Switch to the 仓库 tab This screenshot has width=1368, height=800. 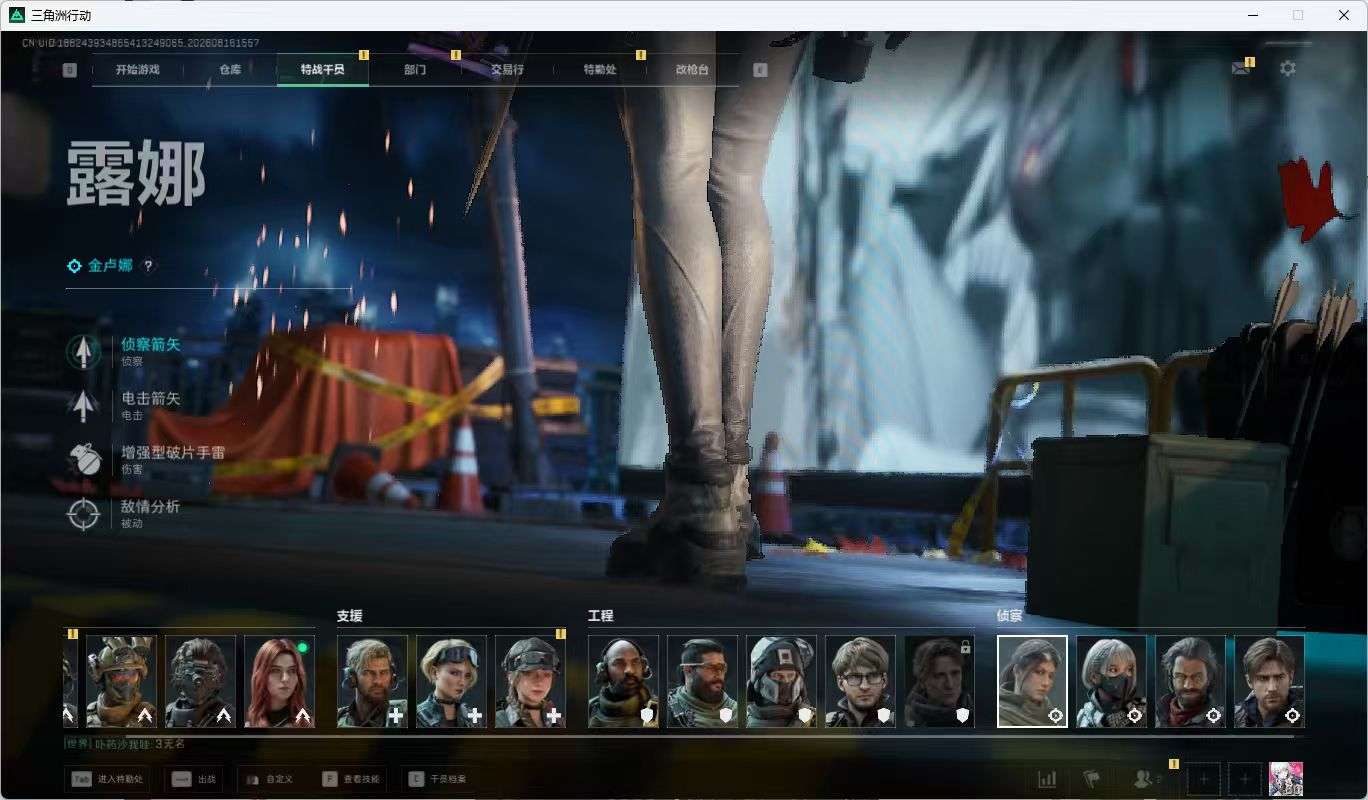[x=230, y=70]
